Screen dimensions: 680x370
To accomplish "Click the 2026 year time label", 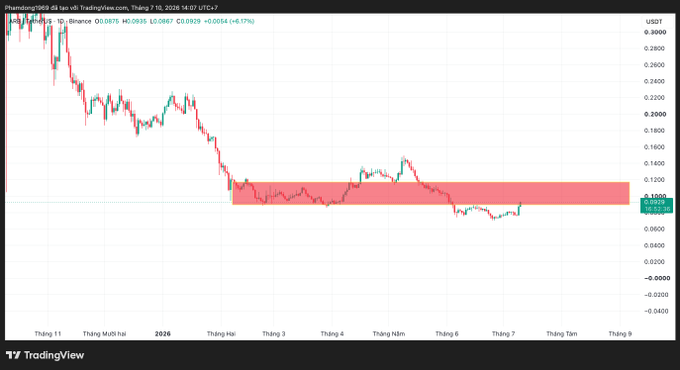I will (x=163, y=334).
